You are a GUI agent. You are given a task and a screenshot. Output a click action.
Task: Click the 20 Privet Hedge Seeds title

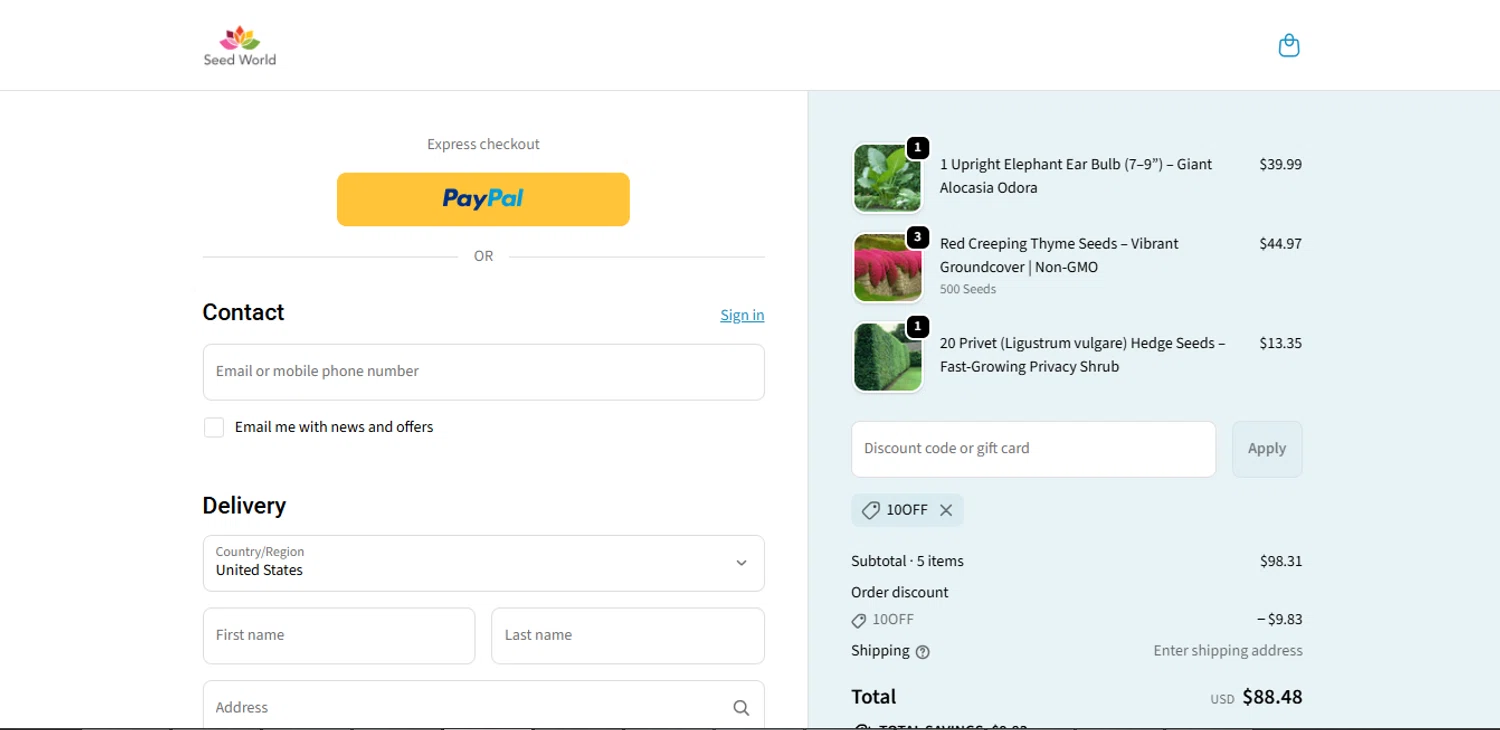point(1082,355)
